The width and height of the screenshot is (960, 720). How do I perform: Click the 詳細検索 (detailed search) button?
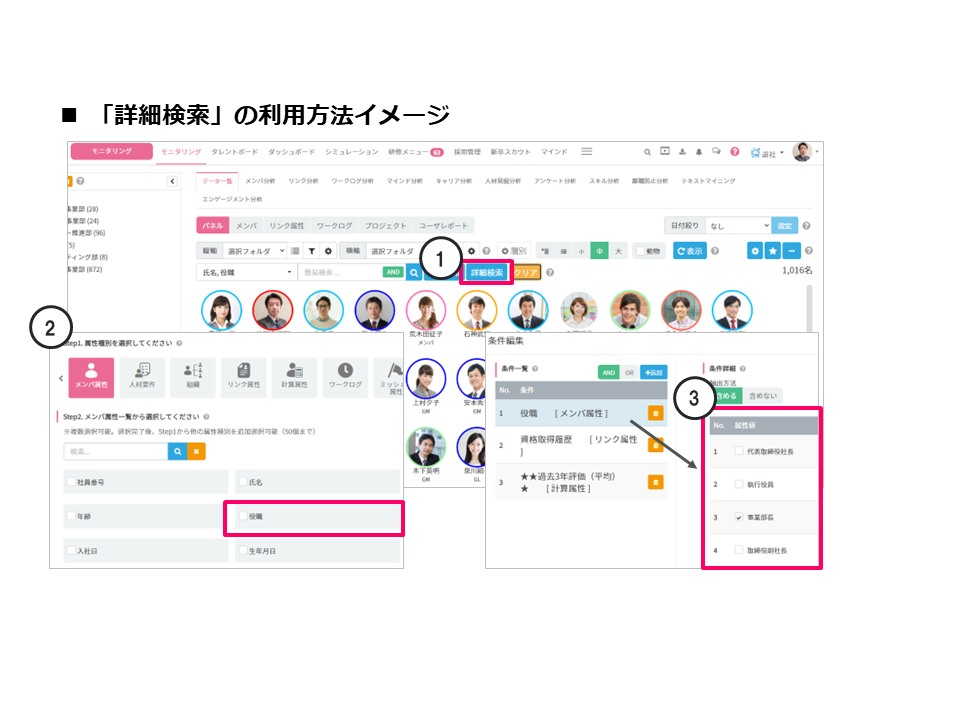[x=487, y=272]
